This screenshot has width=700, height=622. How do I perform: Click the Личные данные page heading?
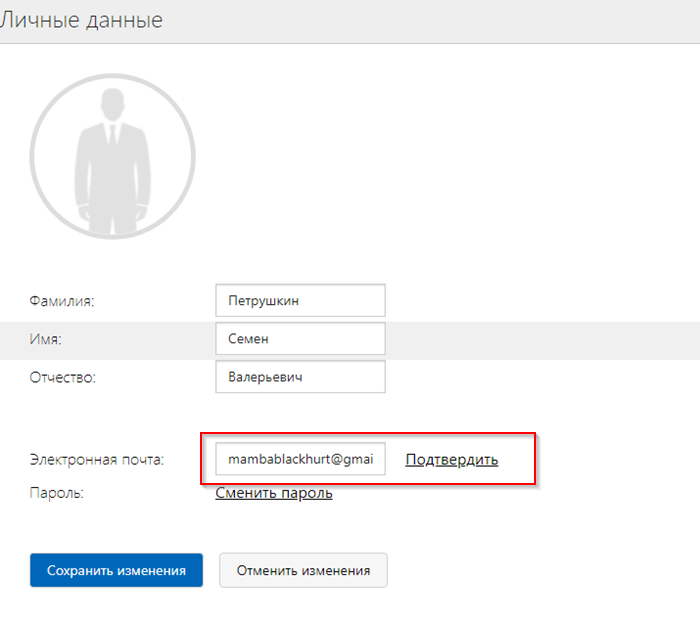82,20
